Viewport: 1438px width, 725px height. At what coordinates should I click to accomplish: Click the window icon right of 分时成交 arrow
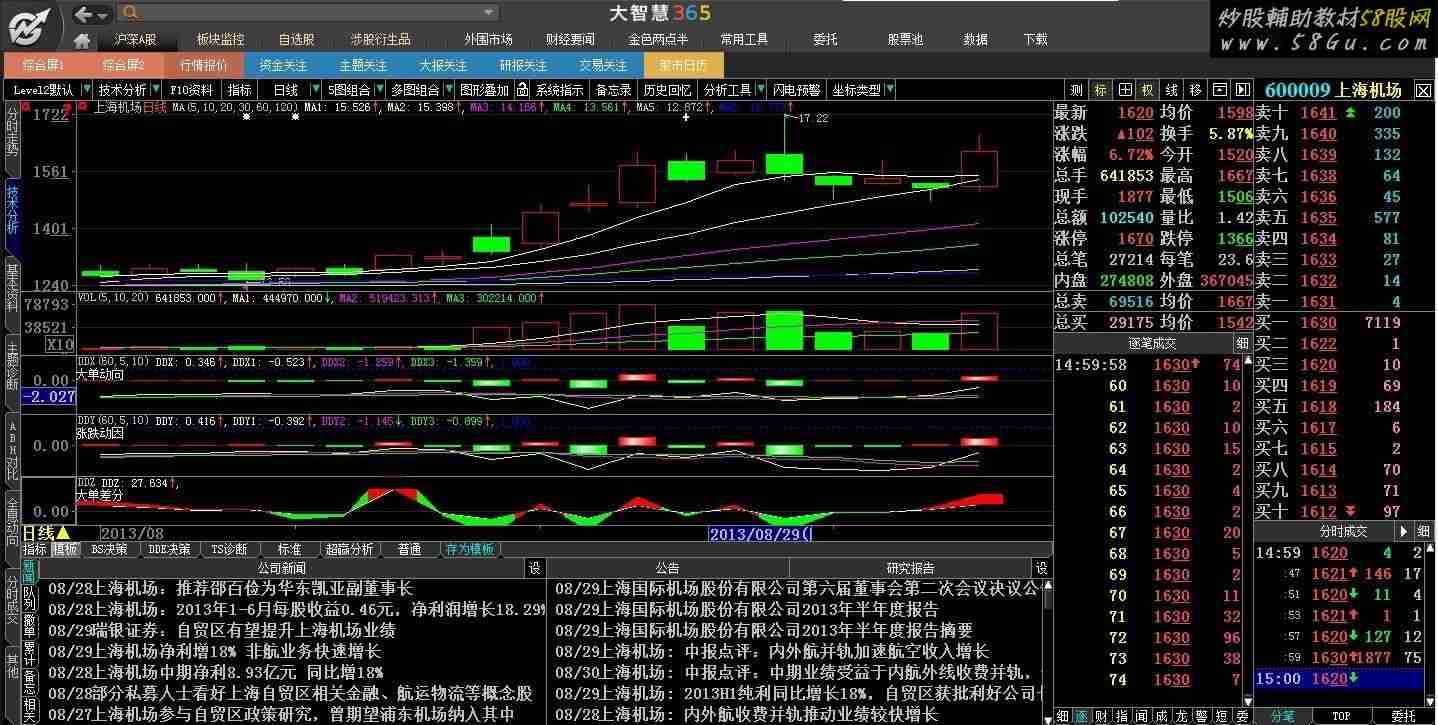click(1423, 531)
